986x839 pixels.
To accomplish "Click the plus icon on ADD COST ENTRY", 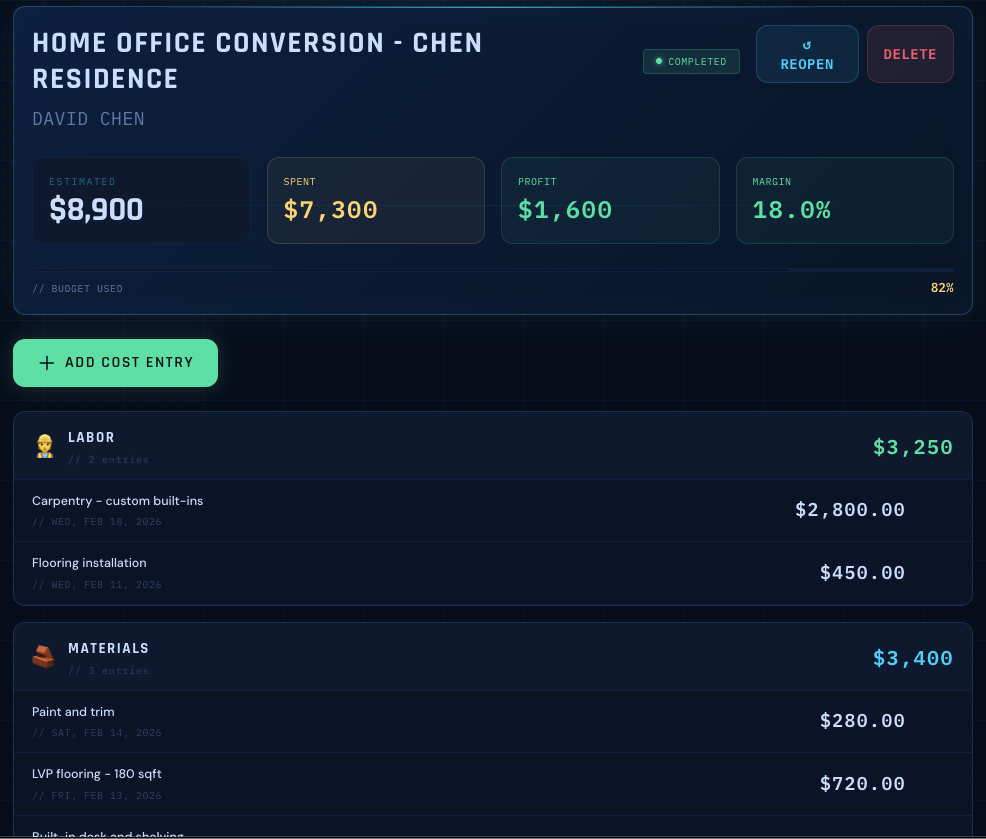I will pos(46,363).
